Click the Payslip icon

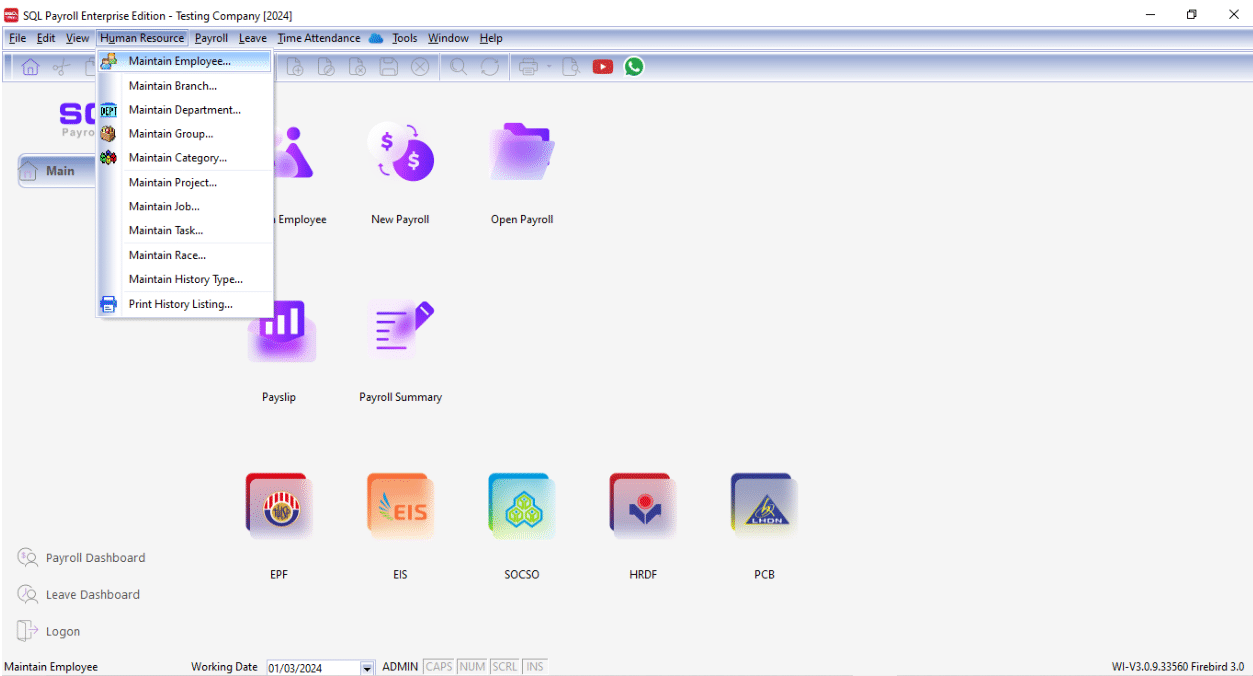[279, 332]
